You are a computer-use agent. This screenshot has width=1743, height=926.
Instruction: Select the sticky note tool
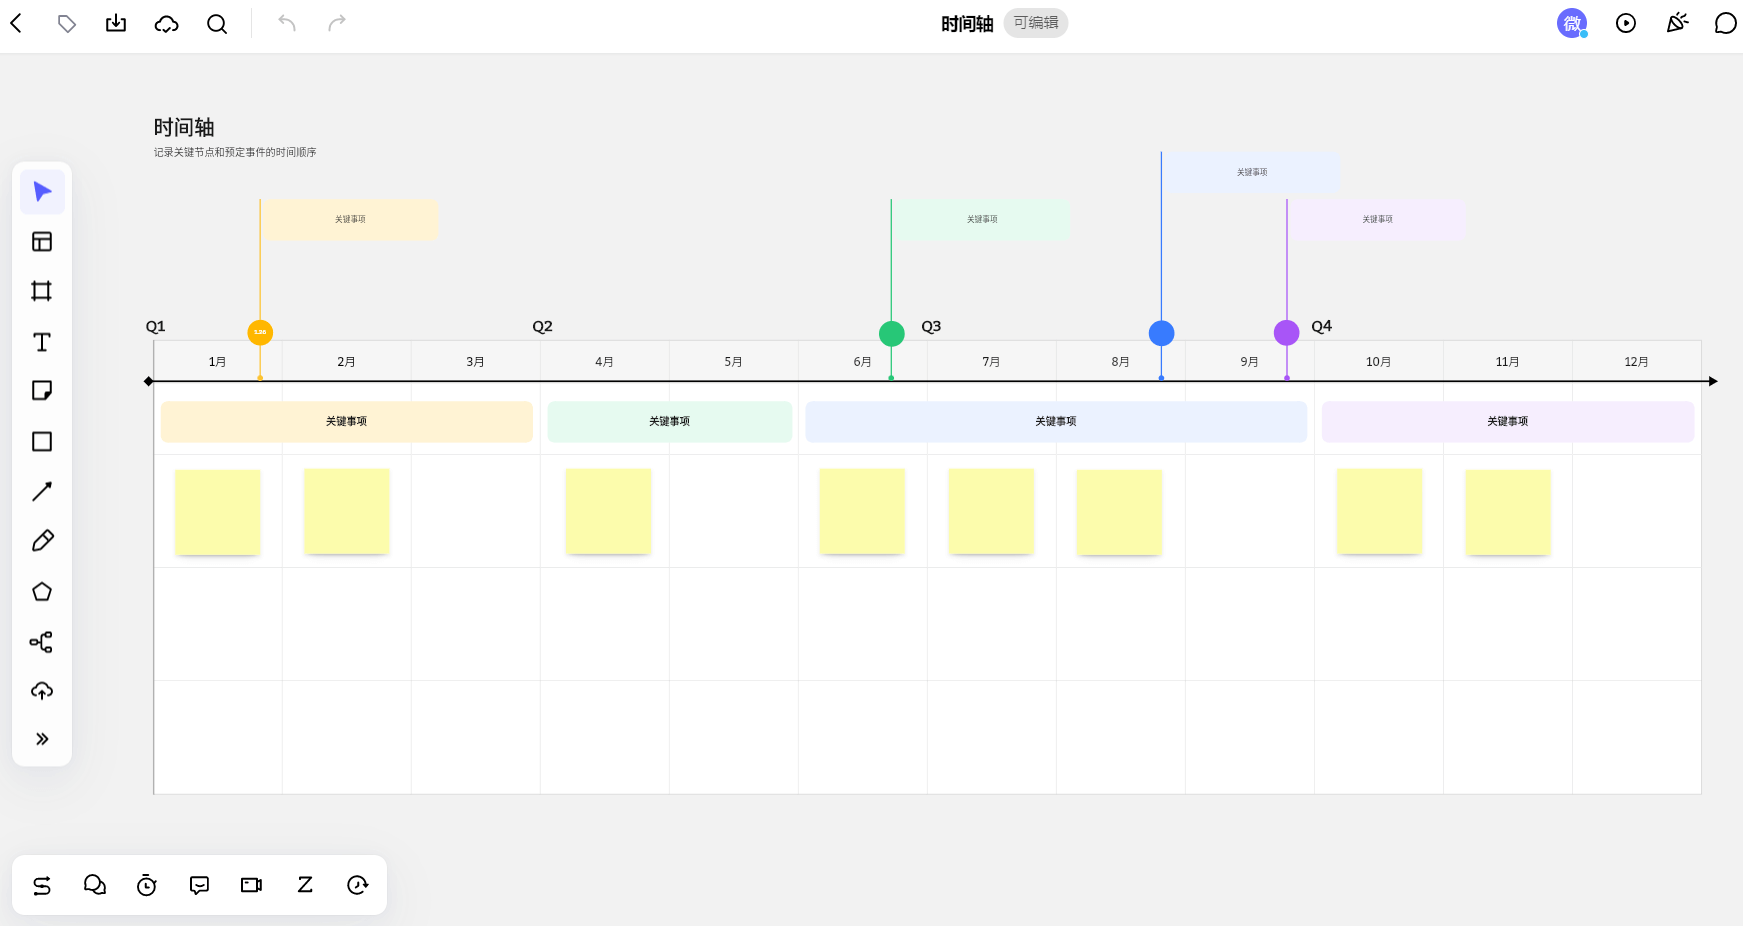(x=42, y=391)
